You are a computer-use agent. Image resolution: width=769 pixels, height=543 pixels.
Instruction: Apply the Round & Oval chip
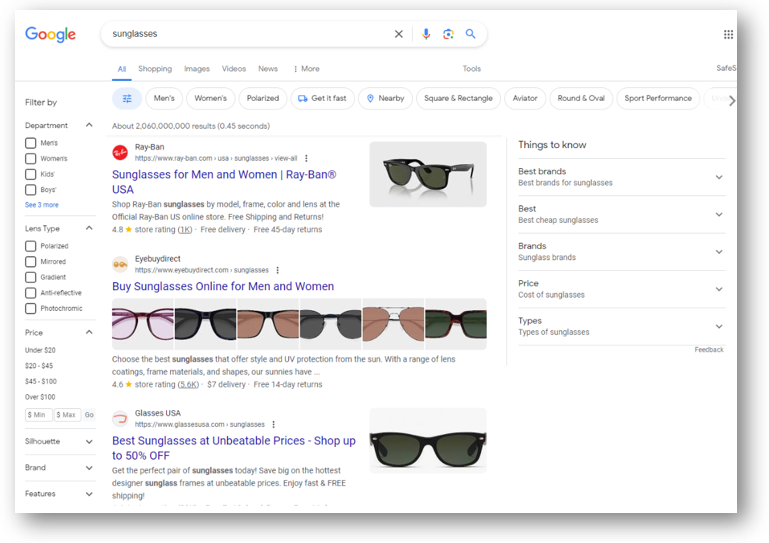tap(581, 99)
